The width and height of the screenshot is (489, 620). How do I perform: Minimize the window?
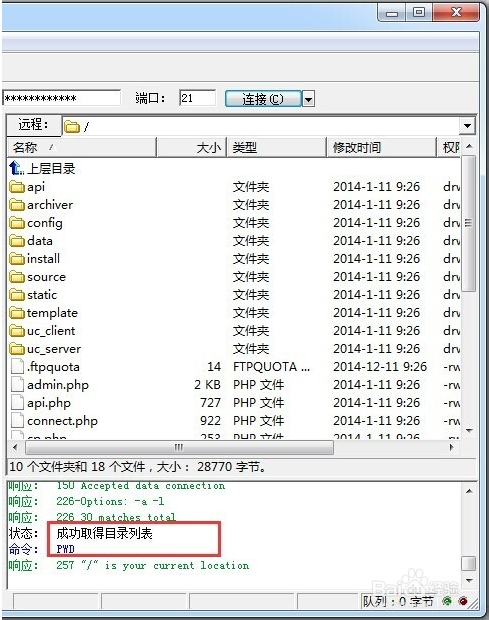pos(392,13)
